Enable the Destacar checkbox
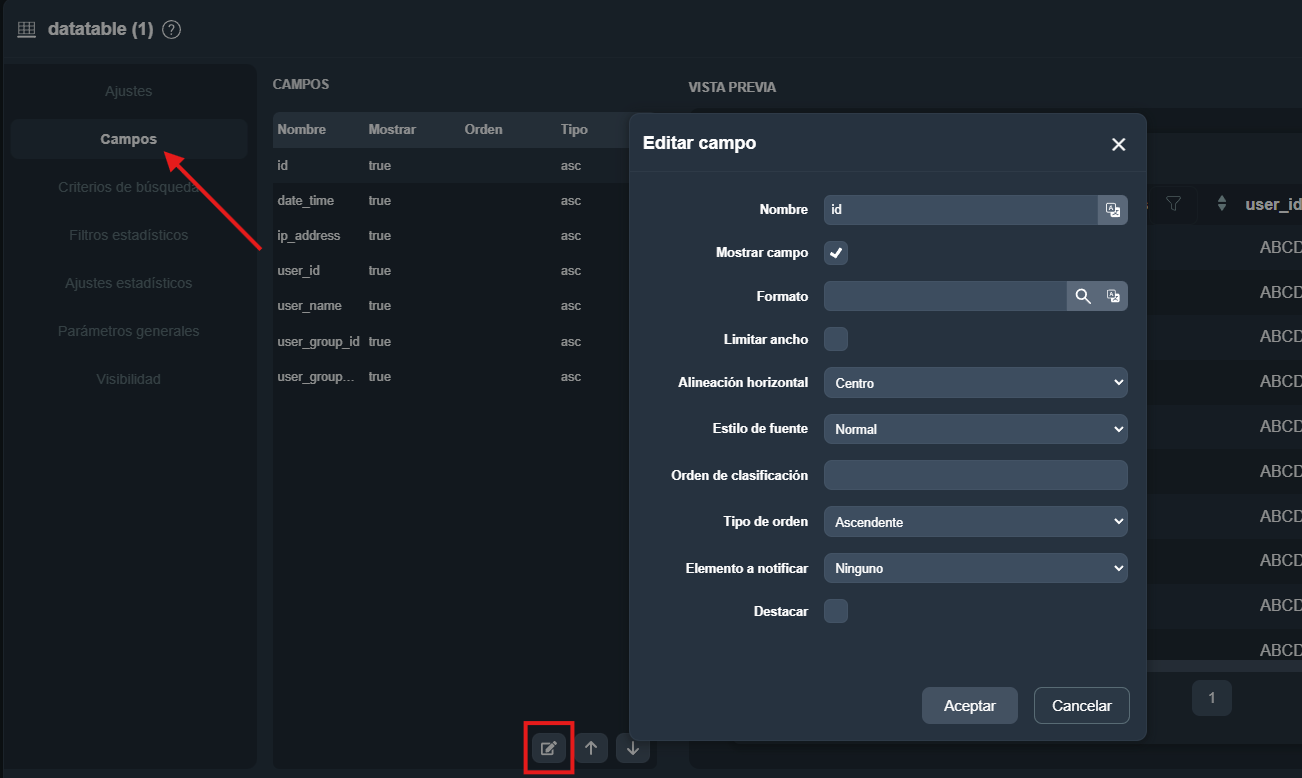Image resolution: width=1302 pixels, height=778 pixels. [x=835, y=610]
